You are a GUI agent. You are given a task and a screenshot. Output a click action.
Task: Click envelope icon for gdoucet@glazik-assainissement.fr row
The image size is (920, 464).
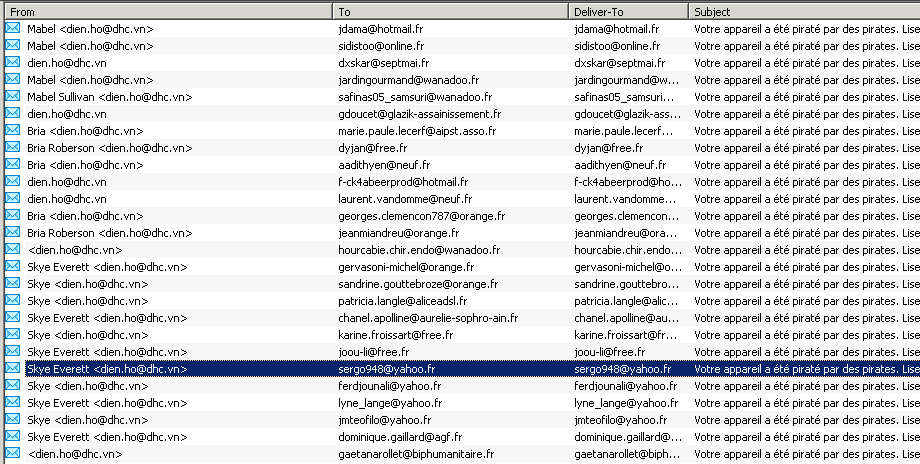[x=12, y=113]
